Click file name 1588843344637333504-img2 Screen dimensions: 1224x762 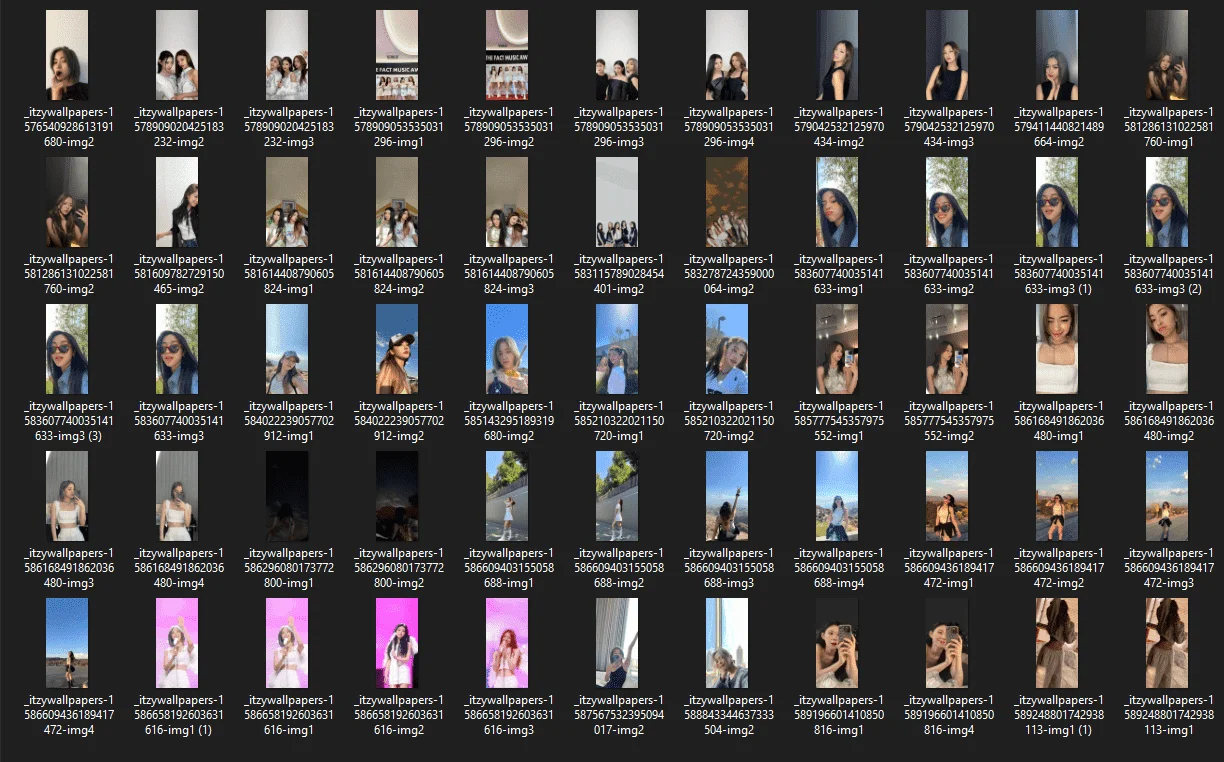point(727,716)
